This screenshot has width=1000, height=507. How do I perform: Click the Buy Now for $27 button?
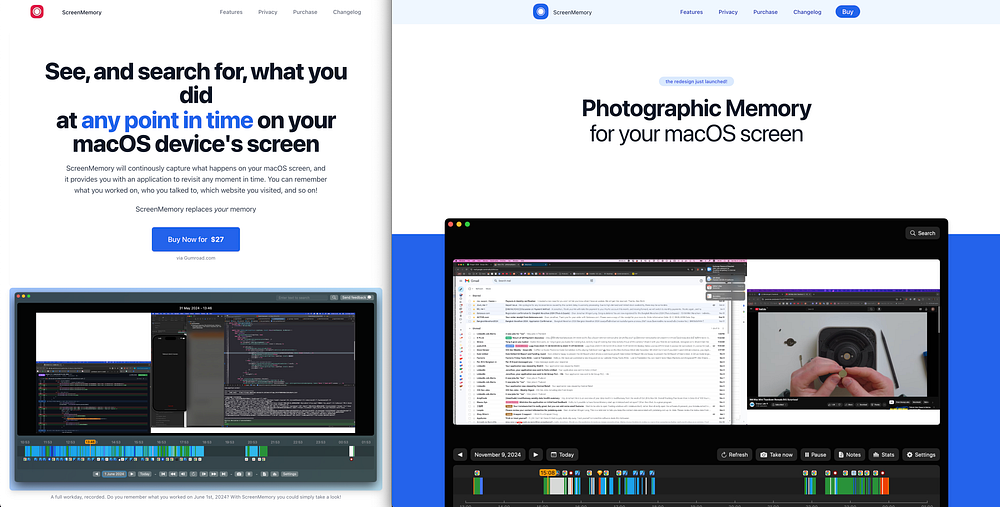point(196,239)
